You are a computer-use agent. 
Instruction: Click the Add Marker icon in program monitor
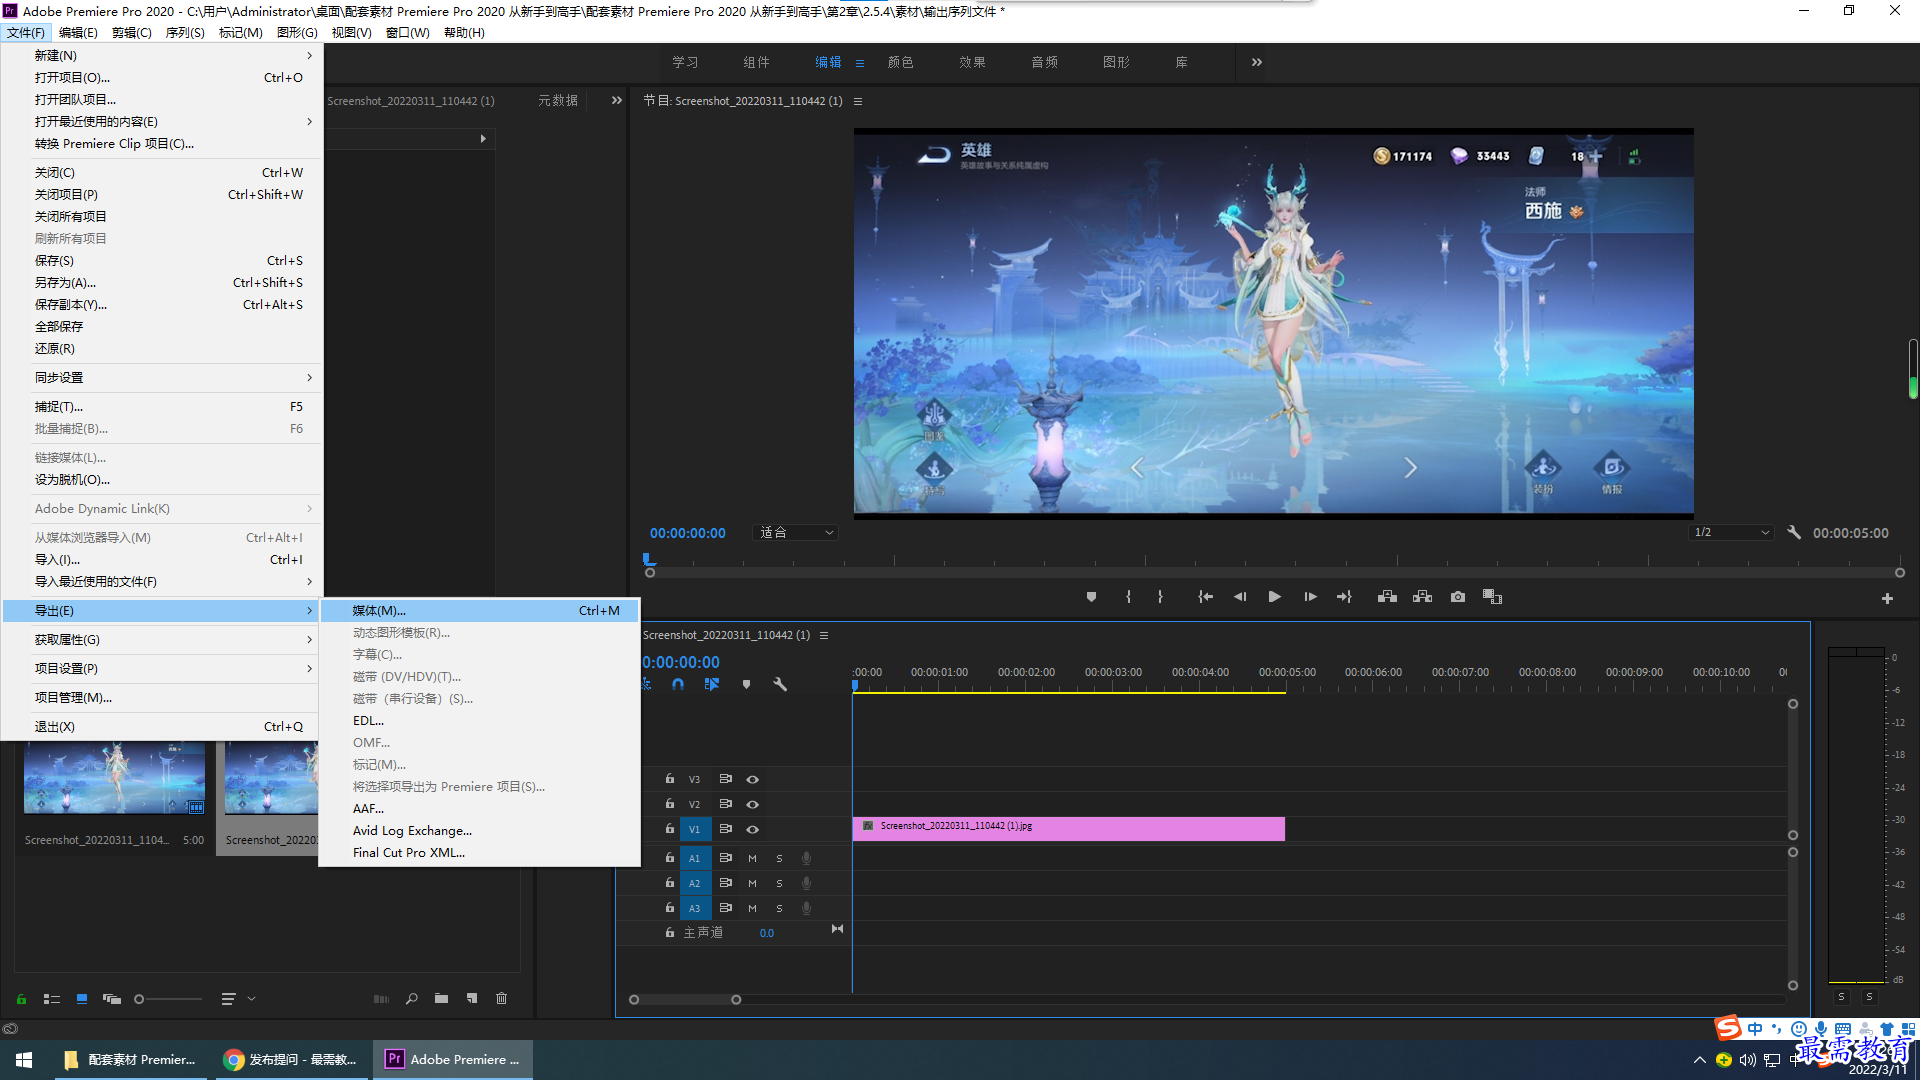click(1091, 597)
